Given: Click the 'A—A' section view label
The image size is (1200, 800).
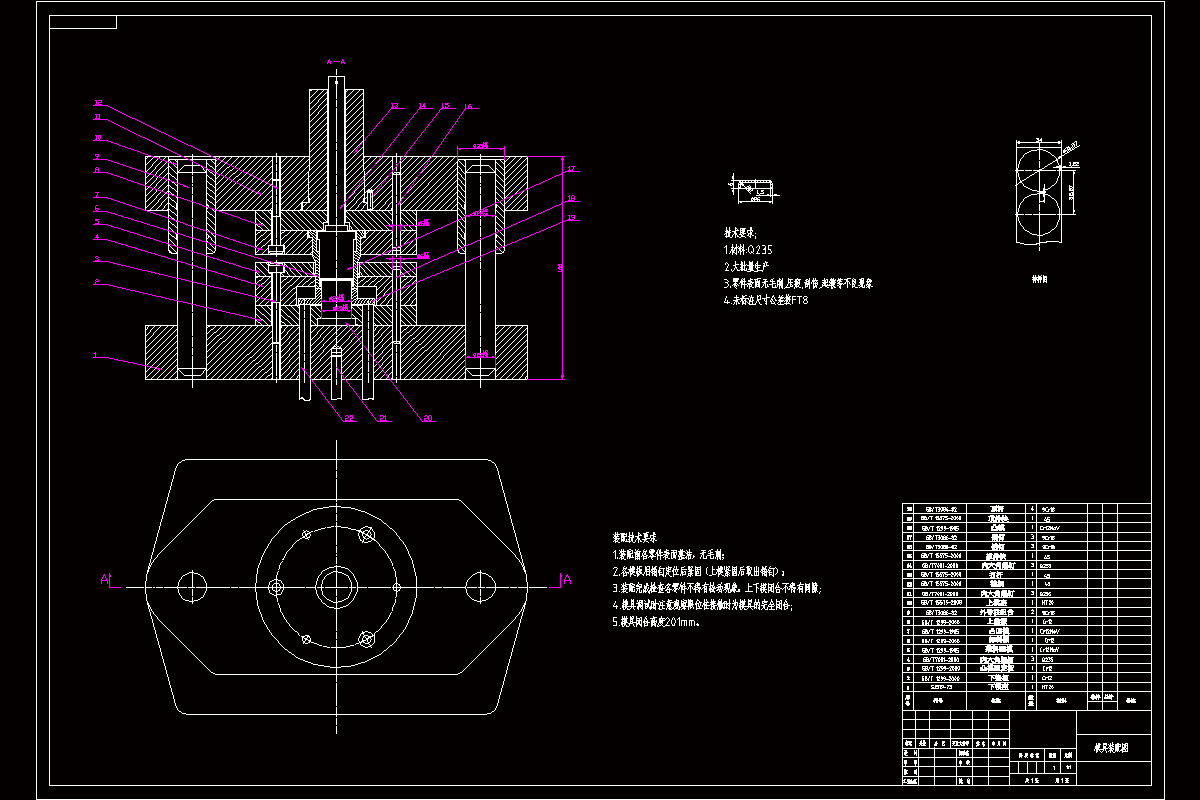Looking at the screenshot, I should tap(336, 62).
